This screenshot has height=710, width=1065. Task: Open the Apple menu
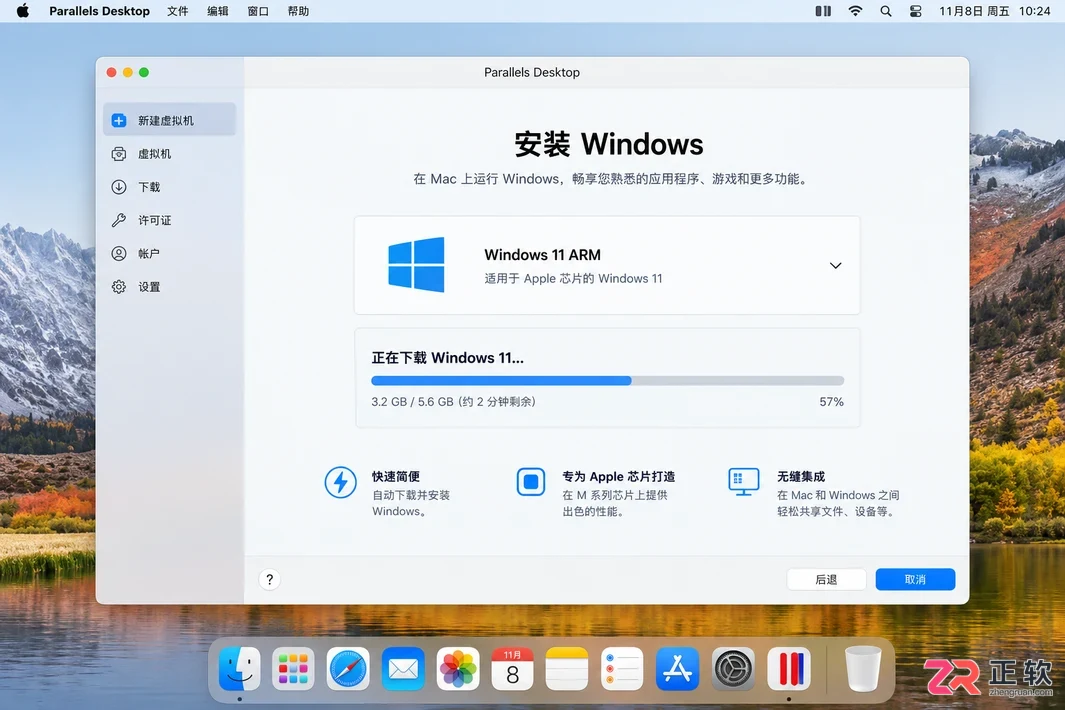click(x=23, y=11)
